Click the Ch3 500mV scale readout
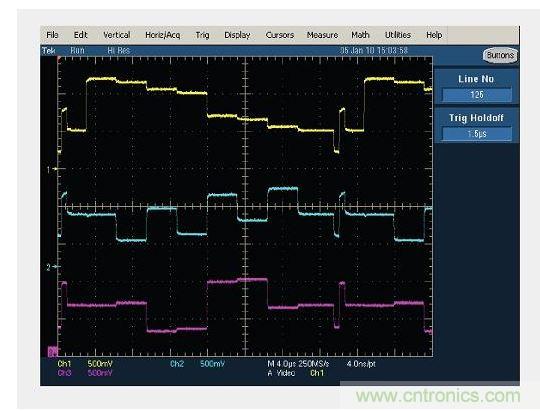Viewport: 540px width, 411px height. coord(85,373)
